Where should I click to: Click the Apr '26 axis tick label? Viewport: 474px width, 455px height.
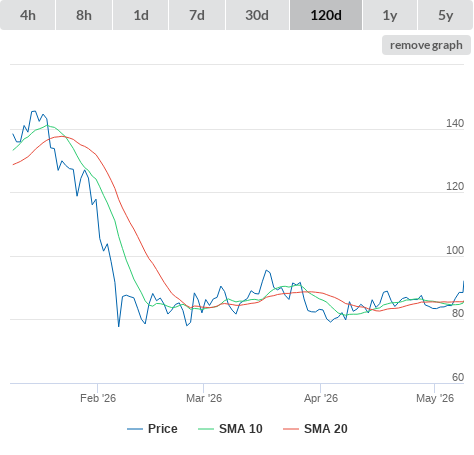[321, 398]
